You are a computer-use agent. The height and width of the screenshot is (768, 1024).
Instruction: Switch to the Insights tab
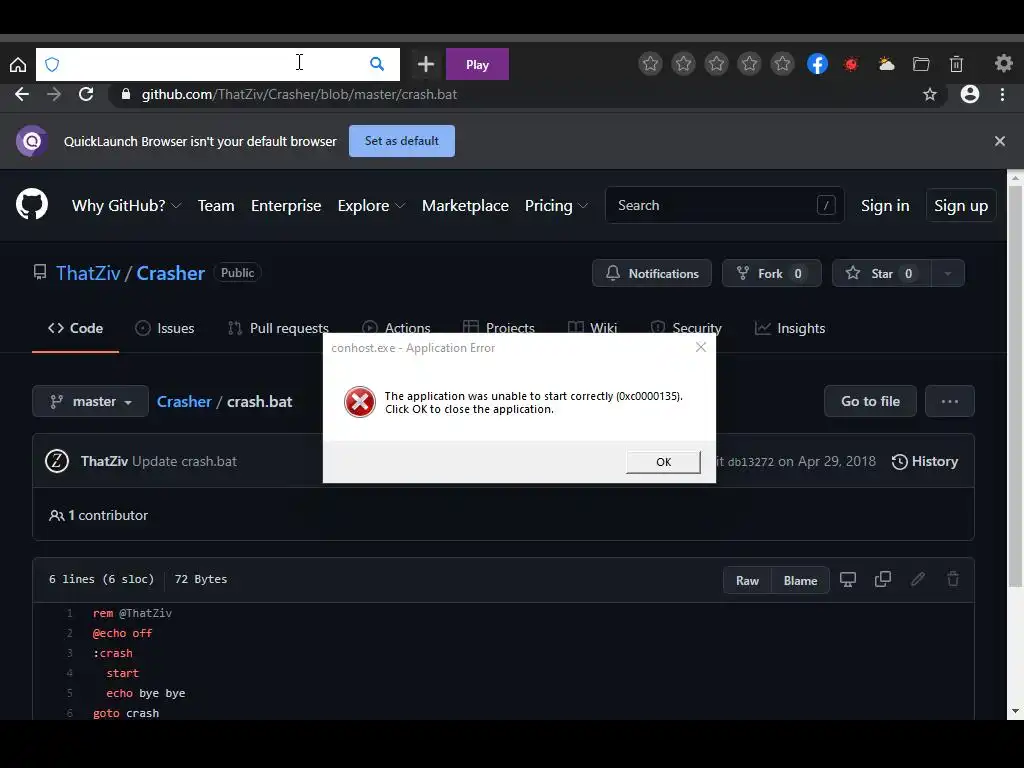coord(790,328)
